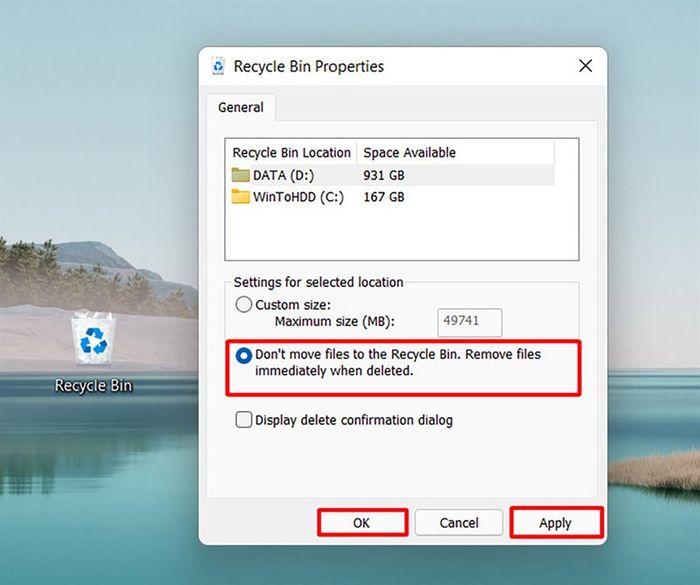Select the WinToHDD (C:) row text

tap(298, 197)
